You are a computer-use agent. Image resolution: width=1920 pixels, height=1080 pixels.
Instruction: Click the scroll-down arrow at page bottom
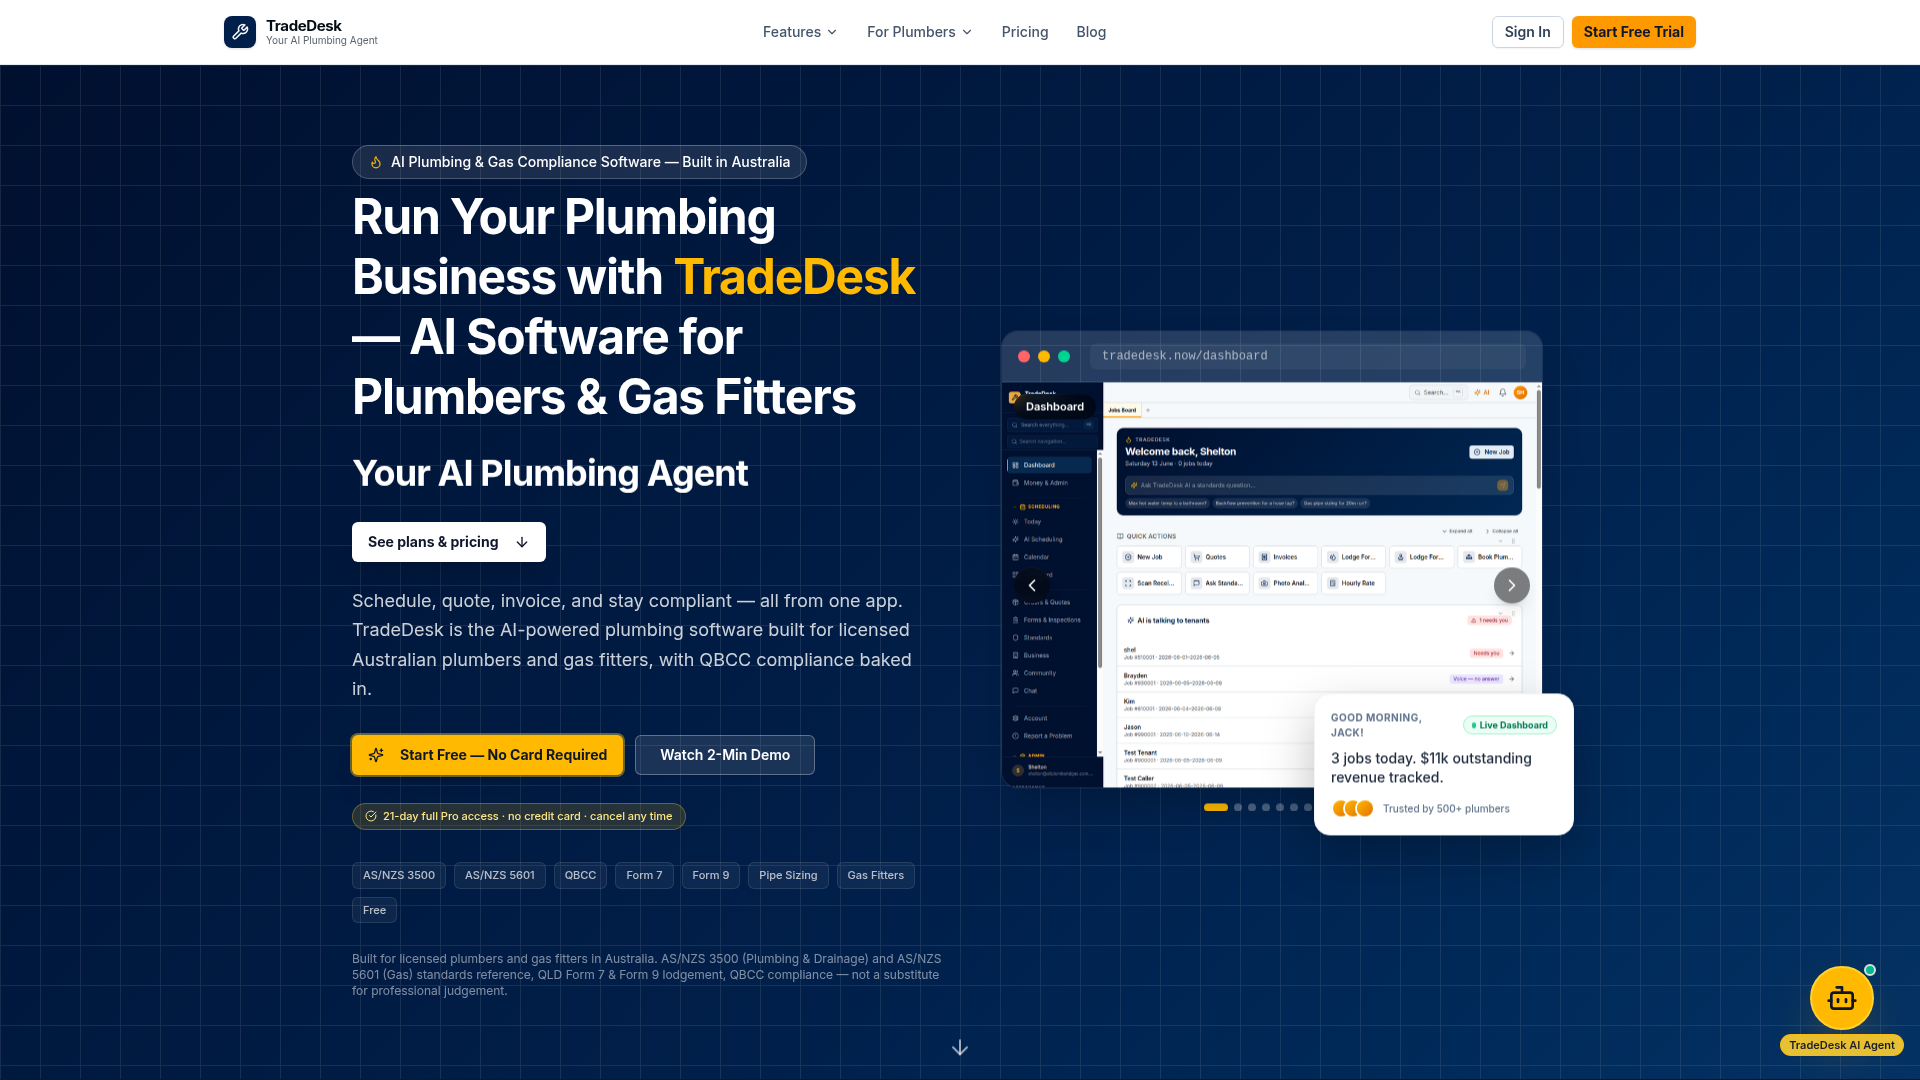[x=960, y=1047]
